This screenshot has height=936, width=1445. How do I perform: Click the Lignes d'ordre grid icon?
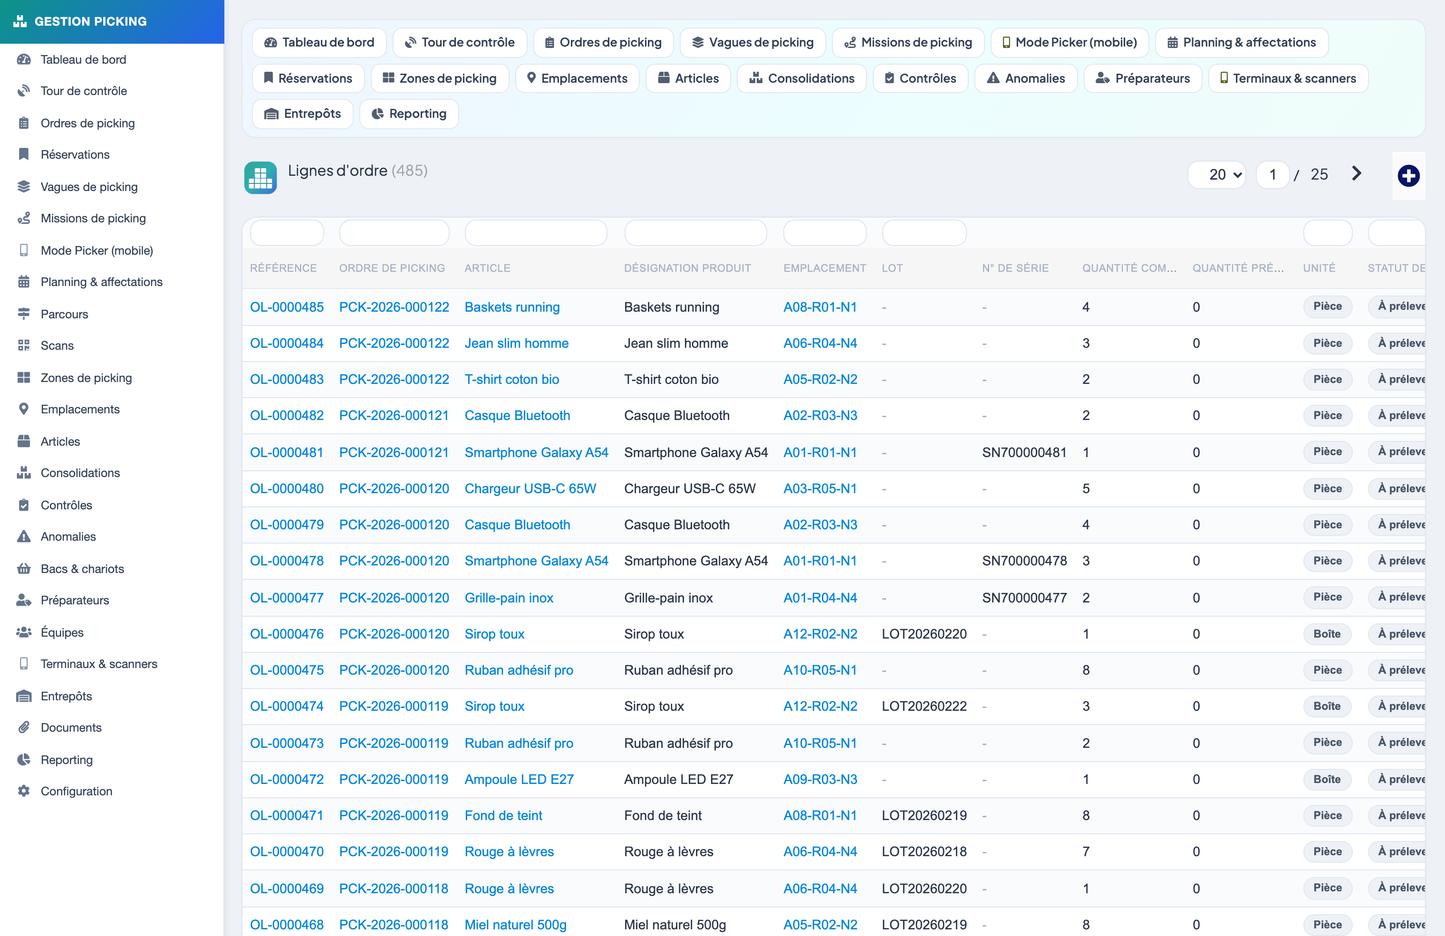pyautogui.click(x=261, y=178)
